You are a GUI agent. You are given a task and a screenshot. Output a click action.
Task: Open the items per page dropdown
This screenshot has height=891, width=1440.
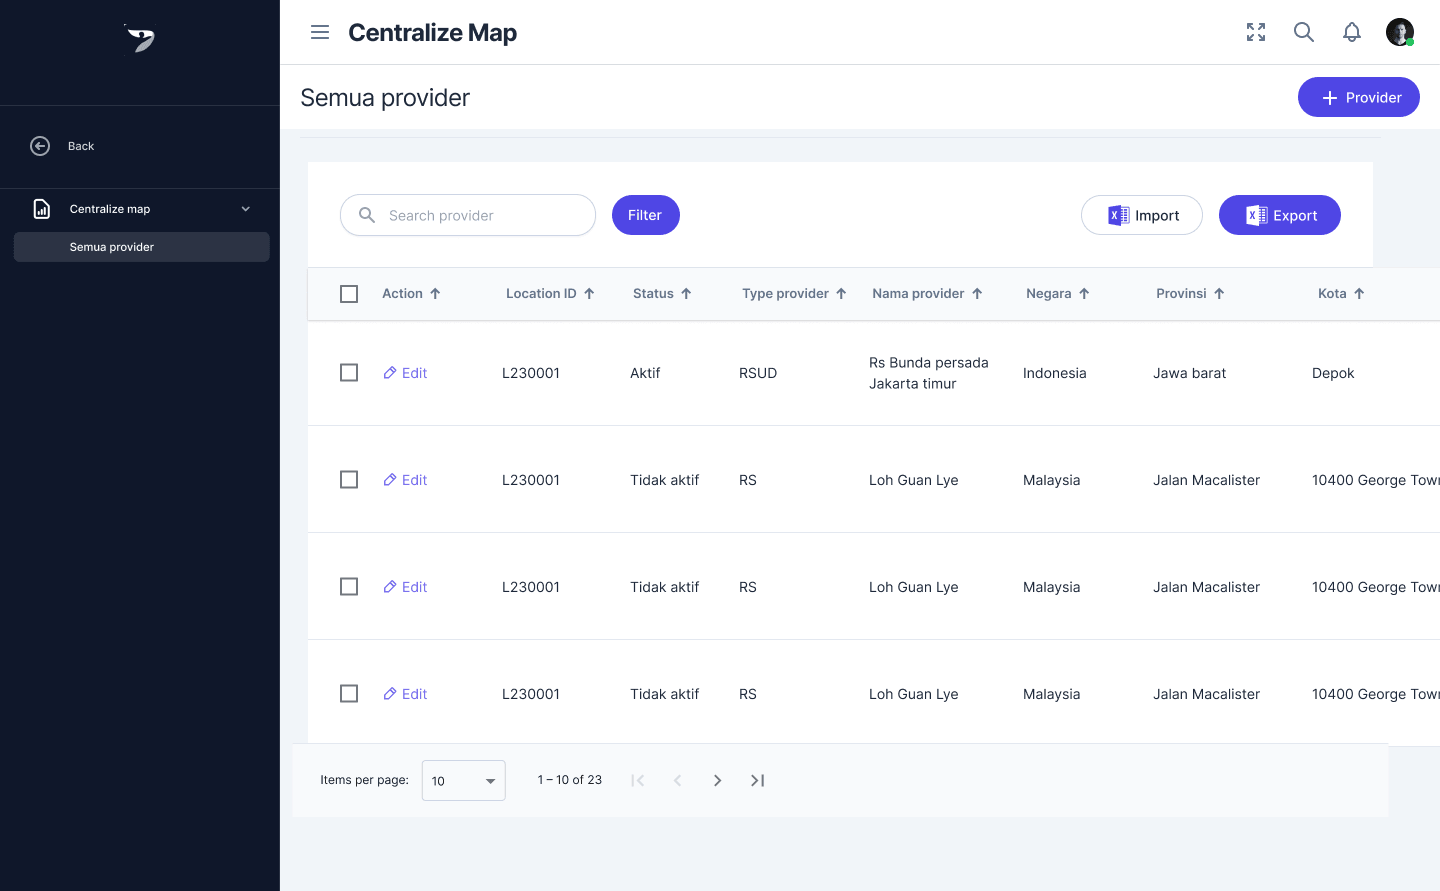pyautogui.click(x=464, y=781)
